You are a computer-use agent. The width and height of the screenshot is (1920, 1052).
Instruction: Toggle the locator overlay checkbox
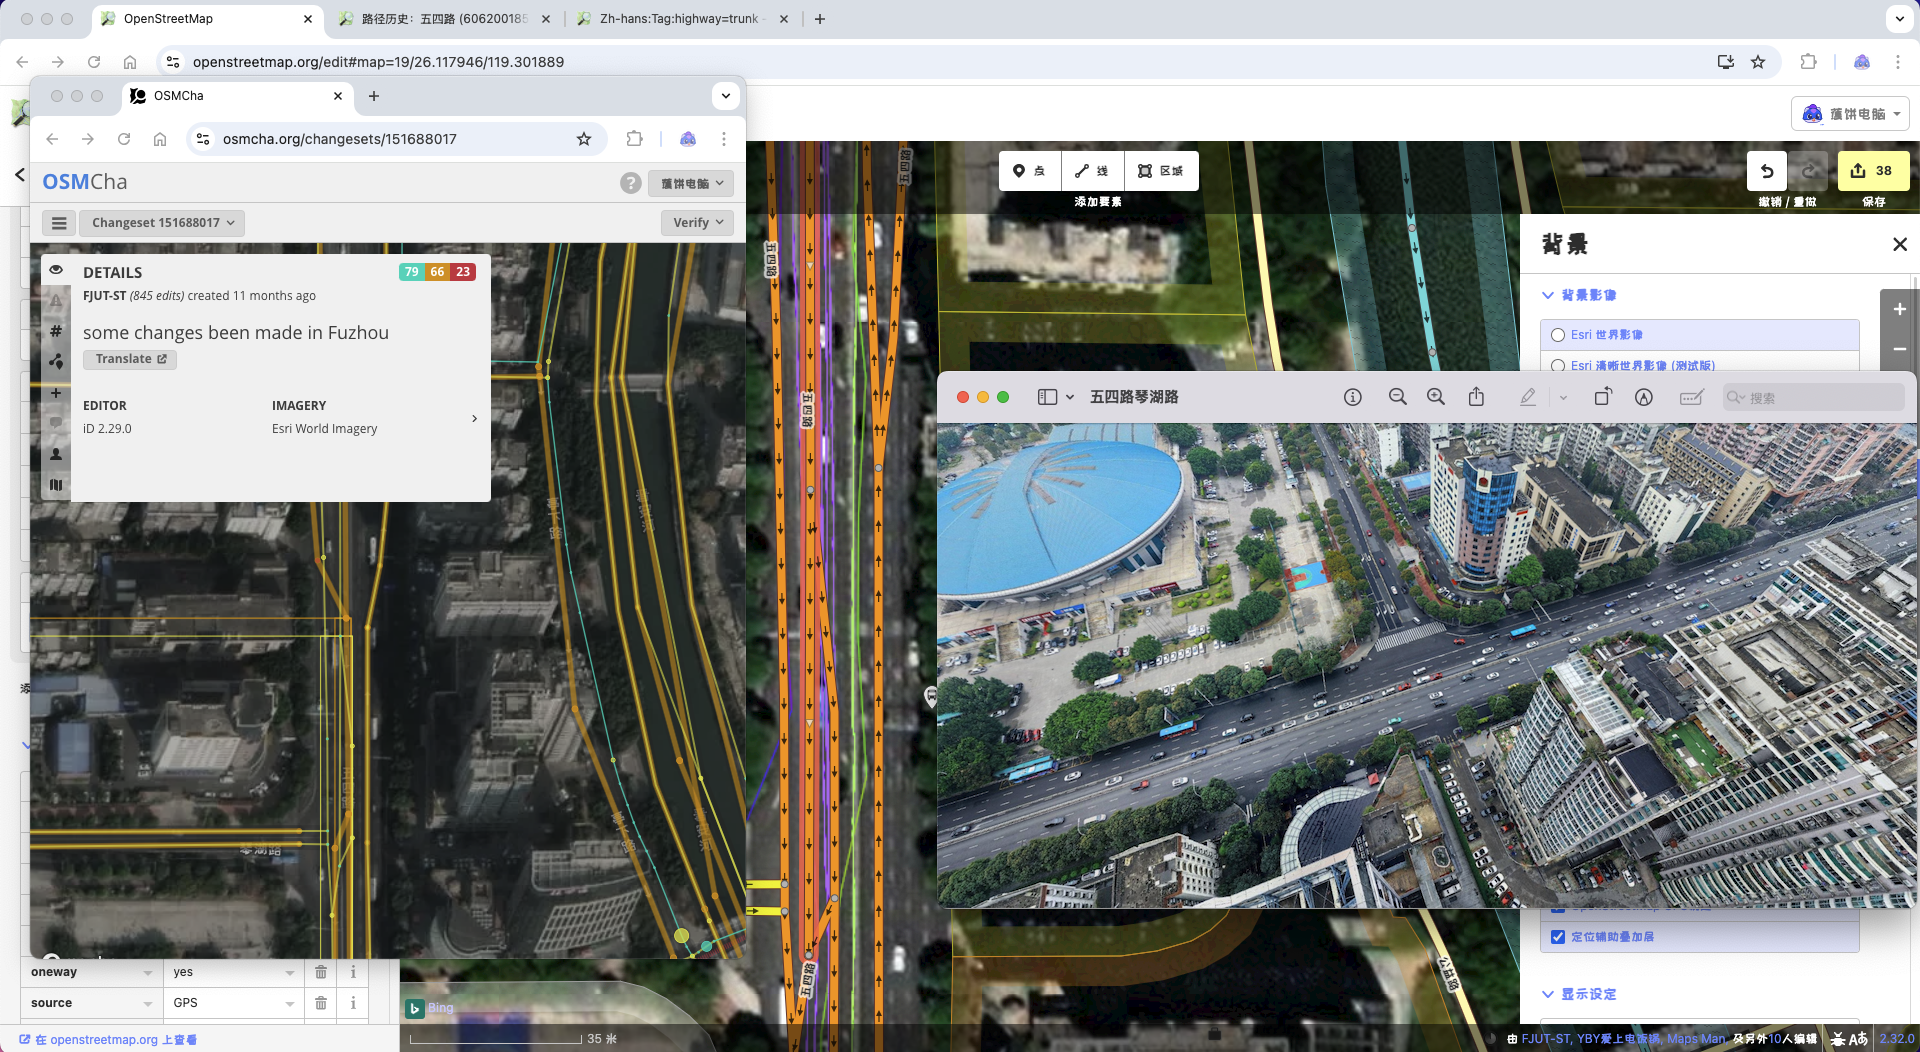1558,937
